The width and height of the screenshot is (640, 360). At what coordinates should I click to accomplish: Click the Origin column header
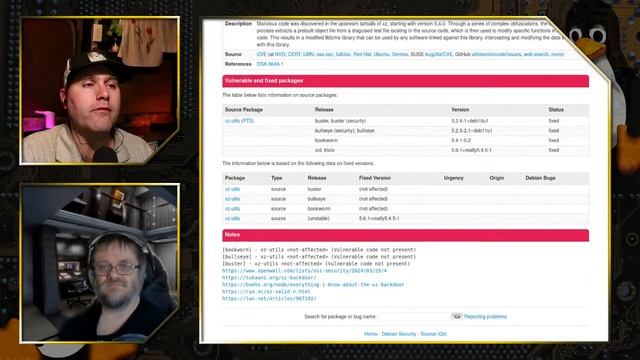(497, 178)
